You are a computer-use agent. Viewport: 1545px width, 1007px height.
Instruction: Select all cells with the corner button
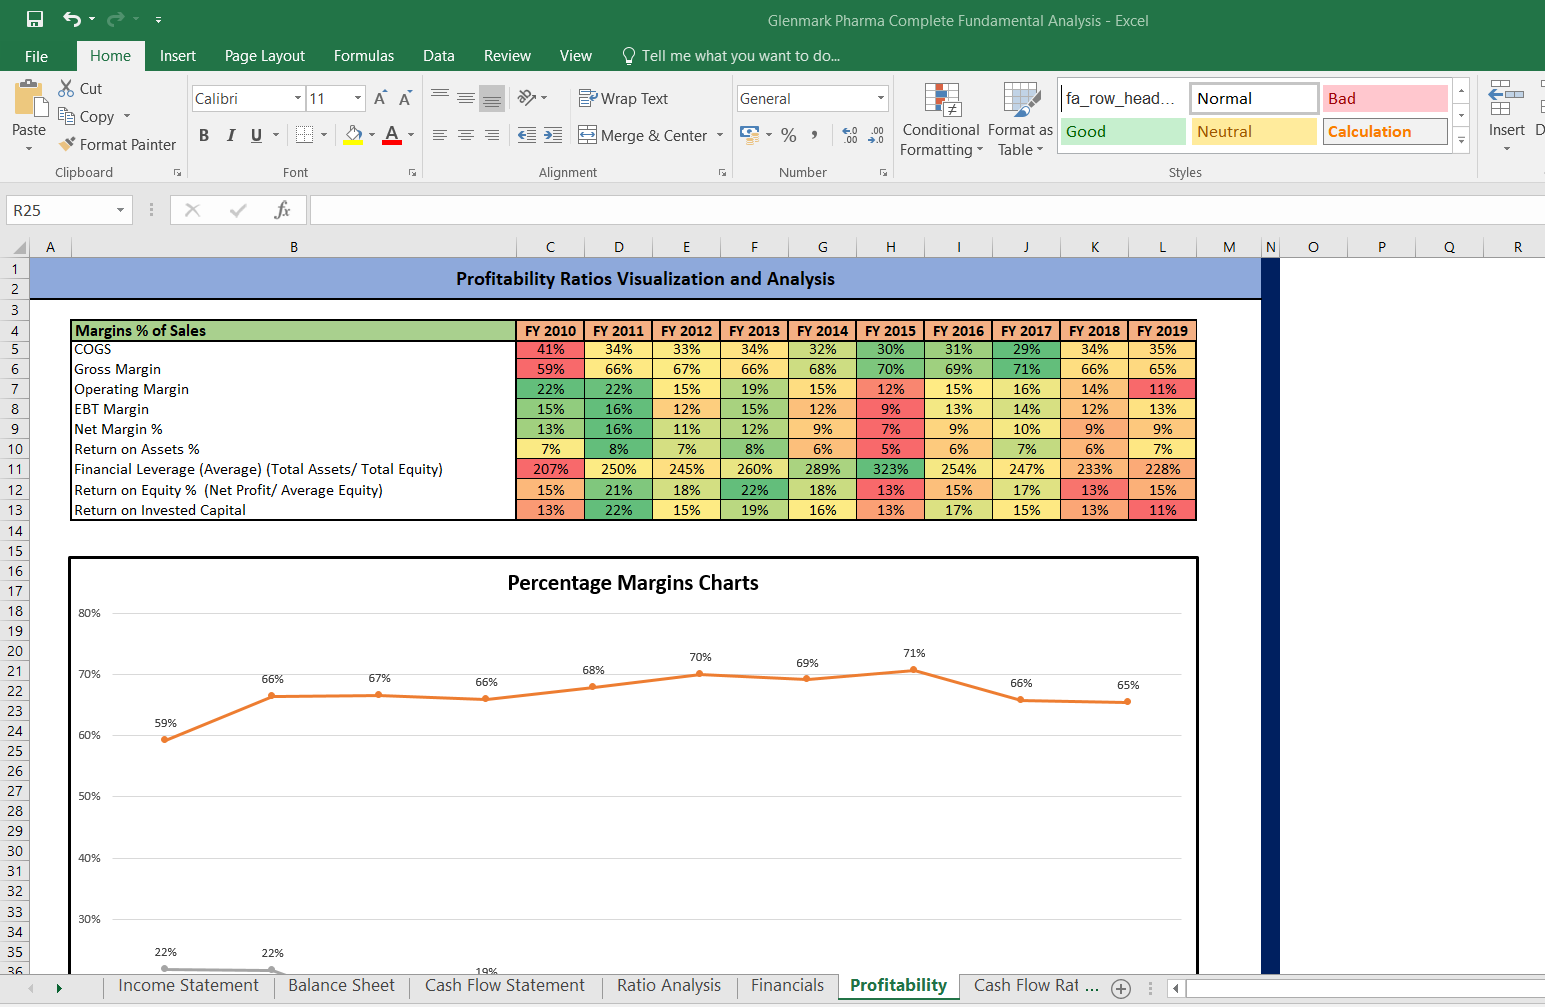coord(18,247)
